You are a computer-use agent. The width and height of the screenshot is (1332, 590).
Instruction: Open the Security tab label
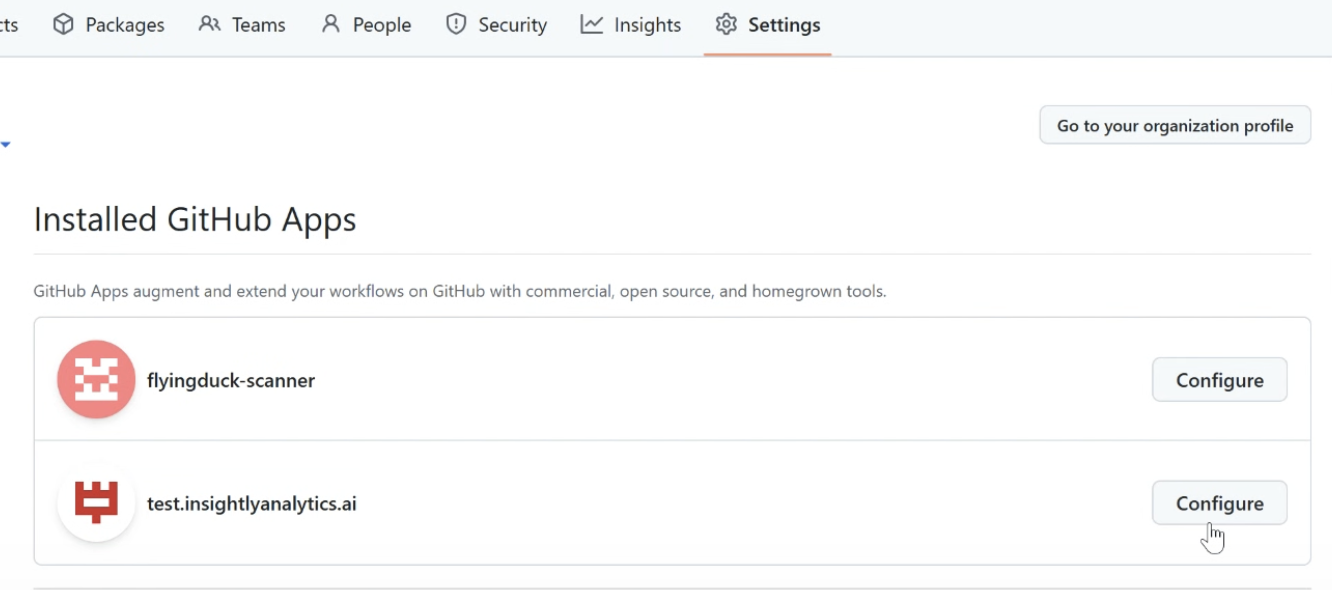coord(512,25)
